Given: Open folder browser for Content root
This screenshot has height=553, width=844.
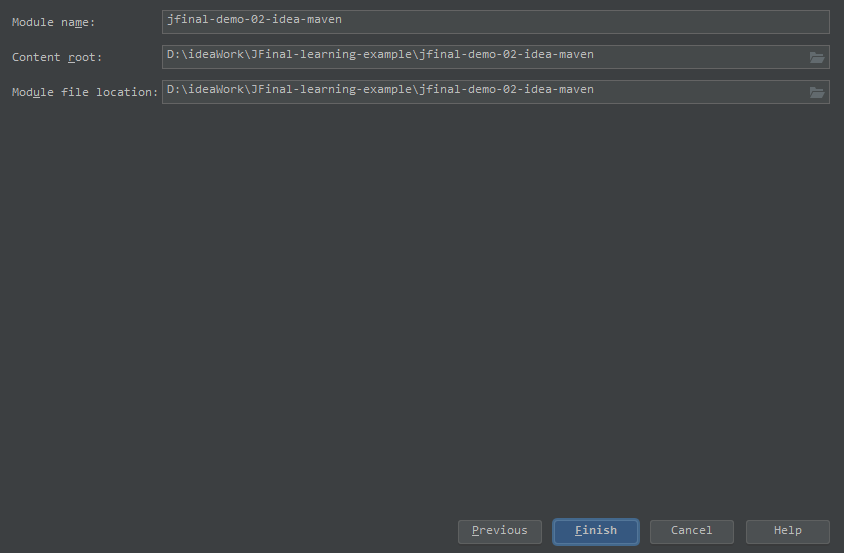Looking at the screenshot, I should (x=817, y=58).
